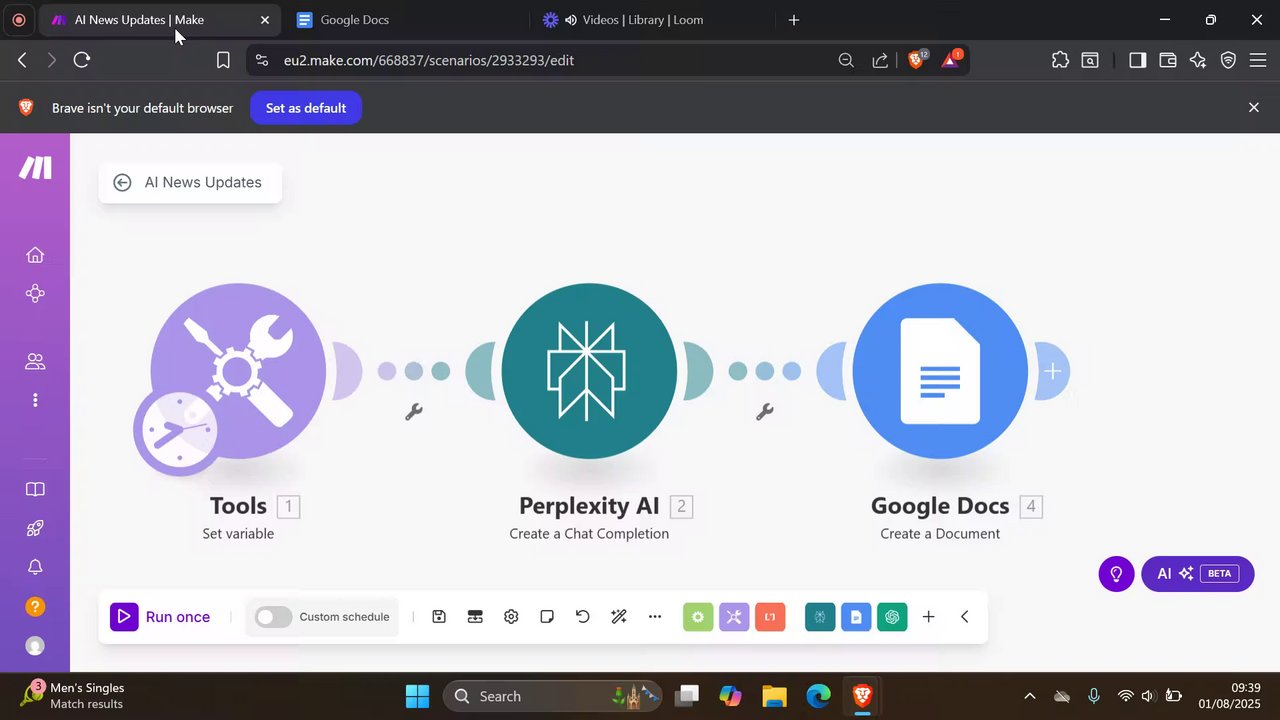
Task: Open the Windows Start button
Action: (x=418, y=696)
